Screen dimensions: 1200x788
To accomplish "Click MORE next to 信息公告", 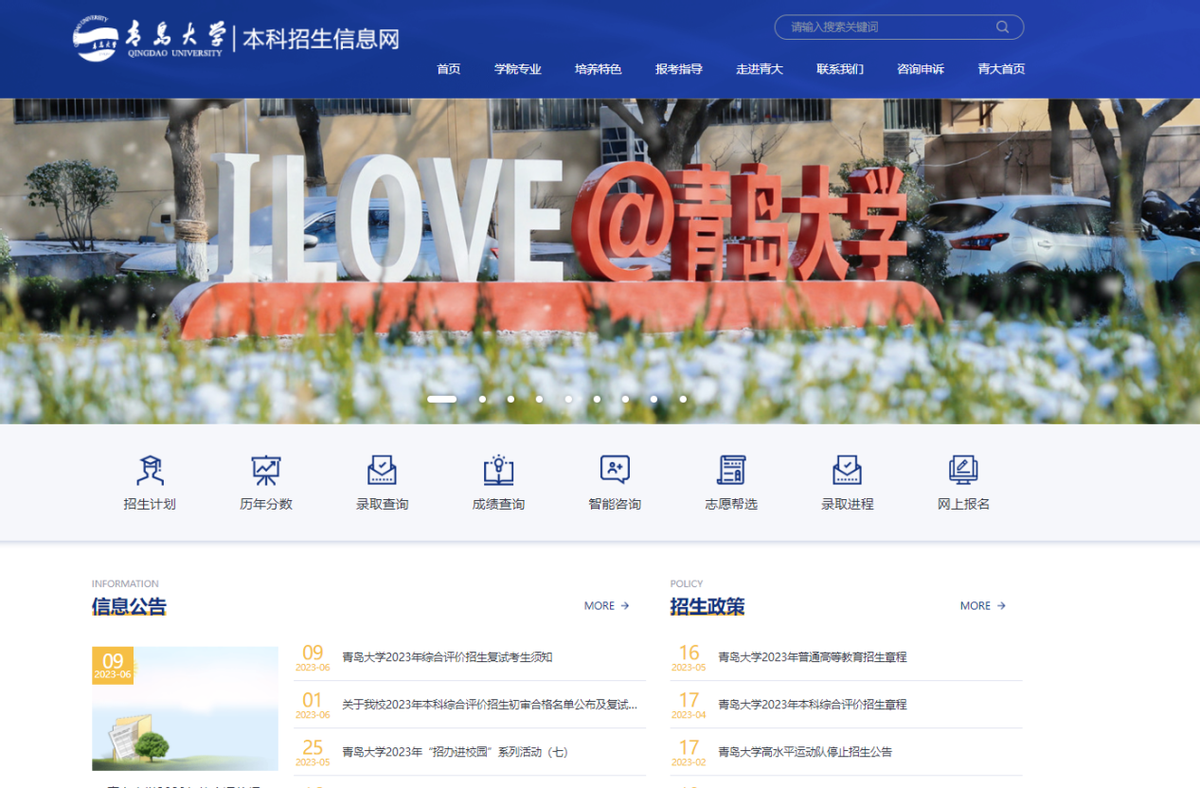I will 605,605.
